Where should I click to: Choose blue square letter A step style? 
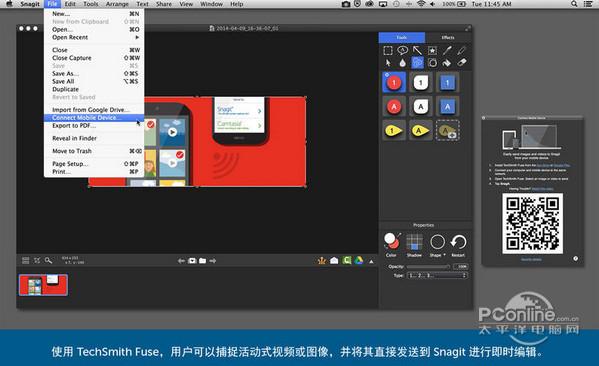click(x=447, y=107)
